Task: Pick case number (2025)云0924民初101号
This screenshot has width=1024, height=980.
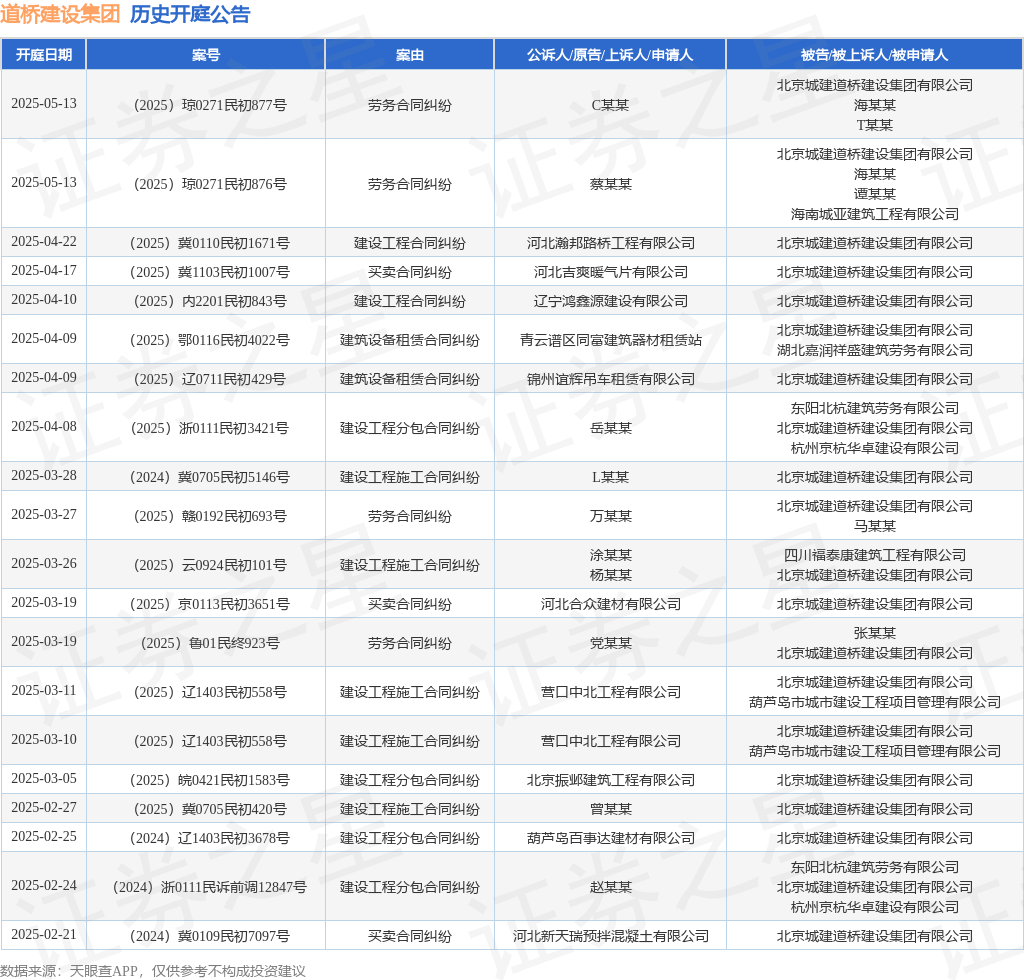Action: click(210, 565)
